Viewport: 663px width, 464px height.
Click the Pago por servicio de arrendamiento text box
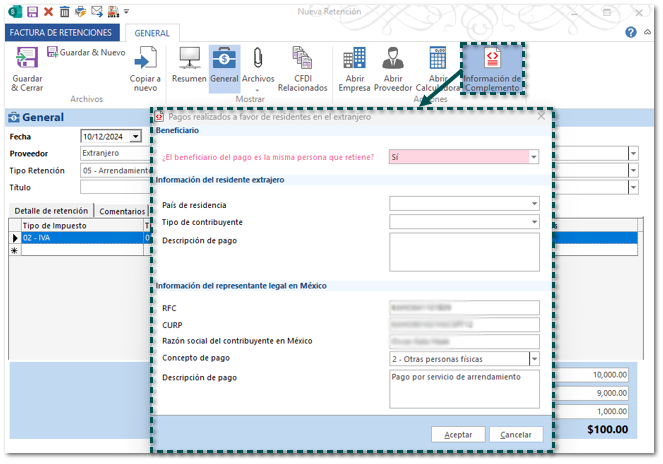464,389
